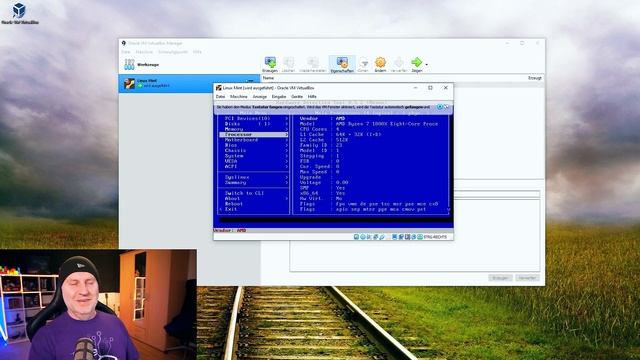Click the audio status icon

[369, 237]
